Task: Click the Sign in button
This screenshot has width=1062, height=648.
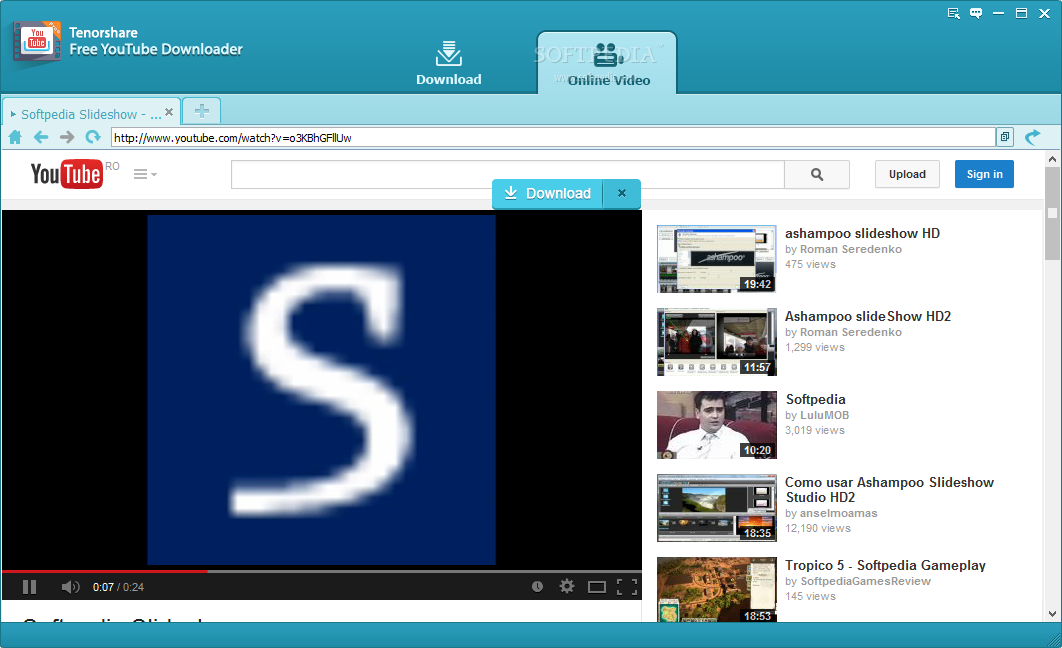Action: tap(984, 174)
